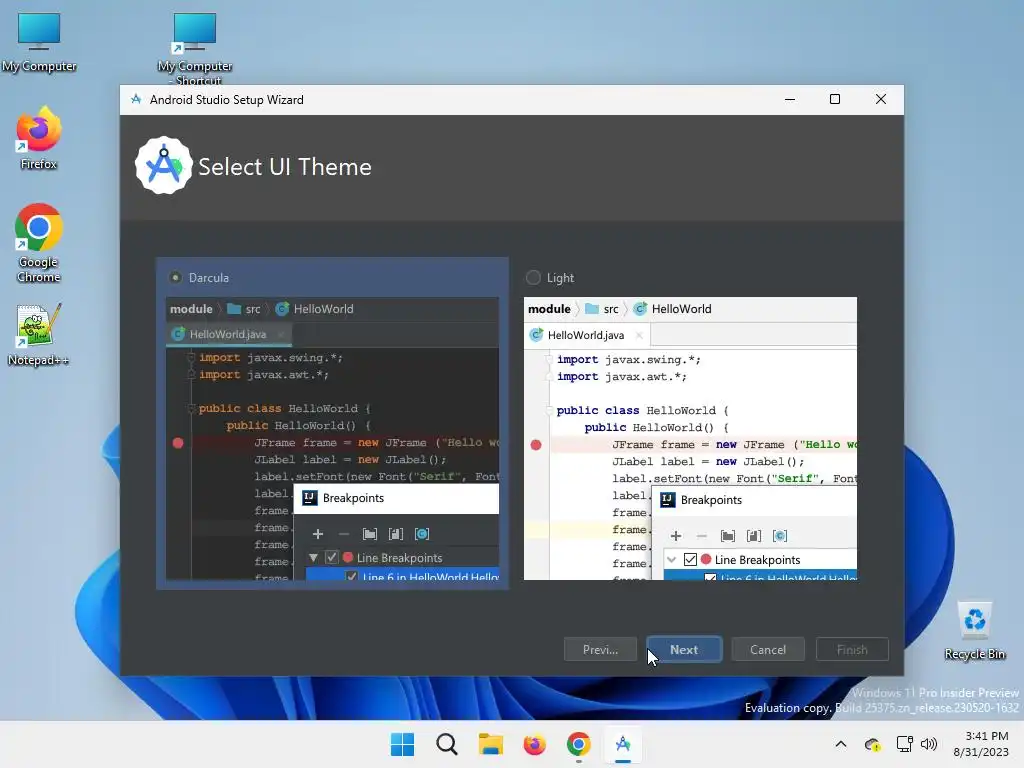Open the volume tray icon

929,744
